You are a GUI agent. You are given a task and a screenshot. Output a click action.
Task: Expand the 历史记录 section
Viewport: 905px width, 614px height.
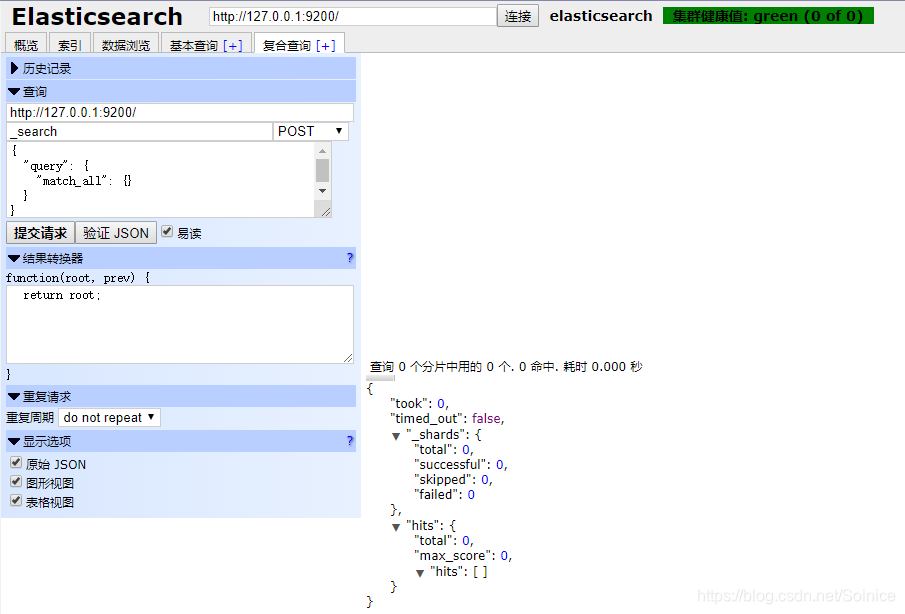(x=181, y=69)
